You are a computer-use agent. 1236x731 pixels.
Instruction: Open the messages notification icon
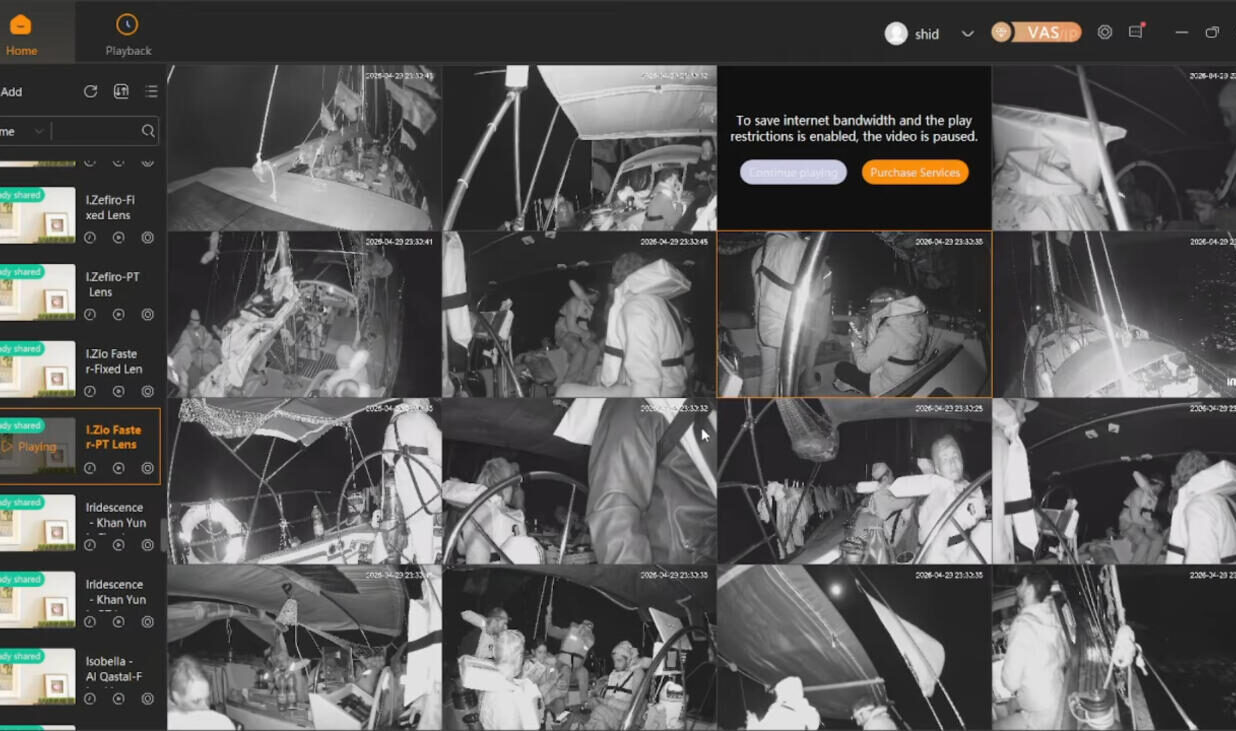pos(1136,32)
